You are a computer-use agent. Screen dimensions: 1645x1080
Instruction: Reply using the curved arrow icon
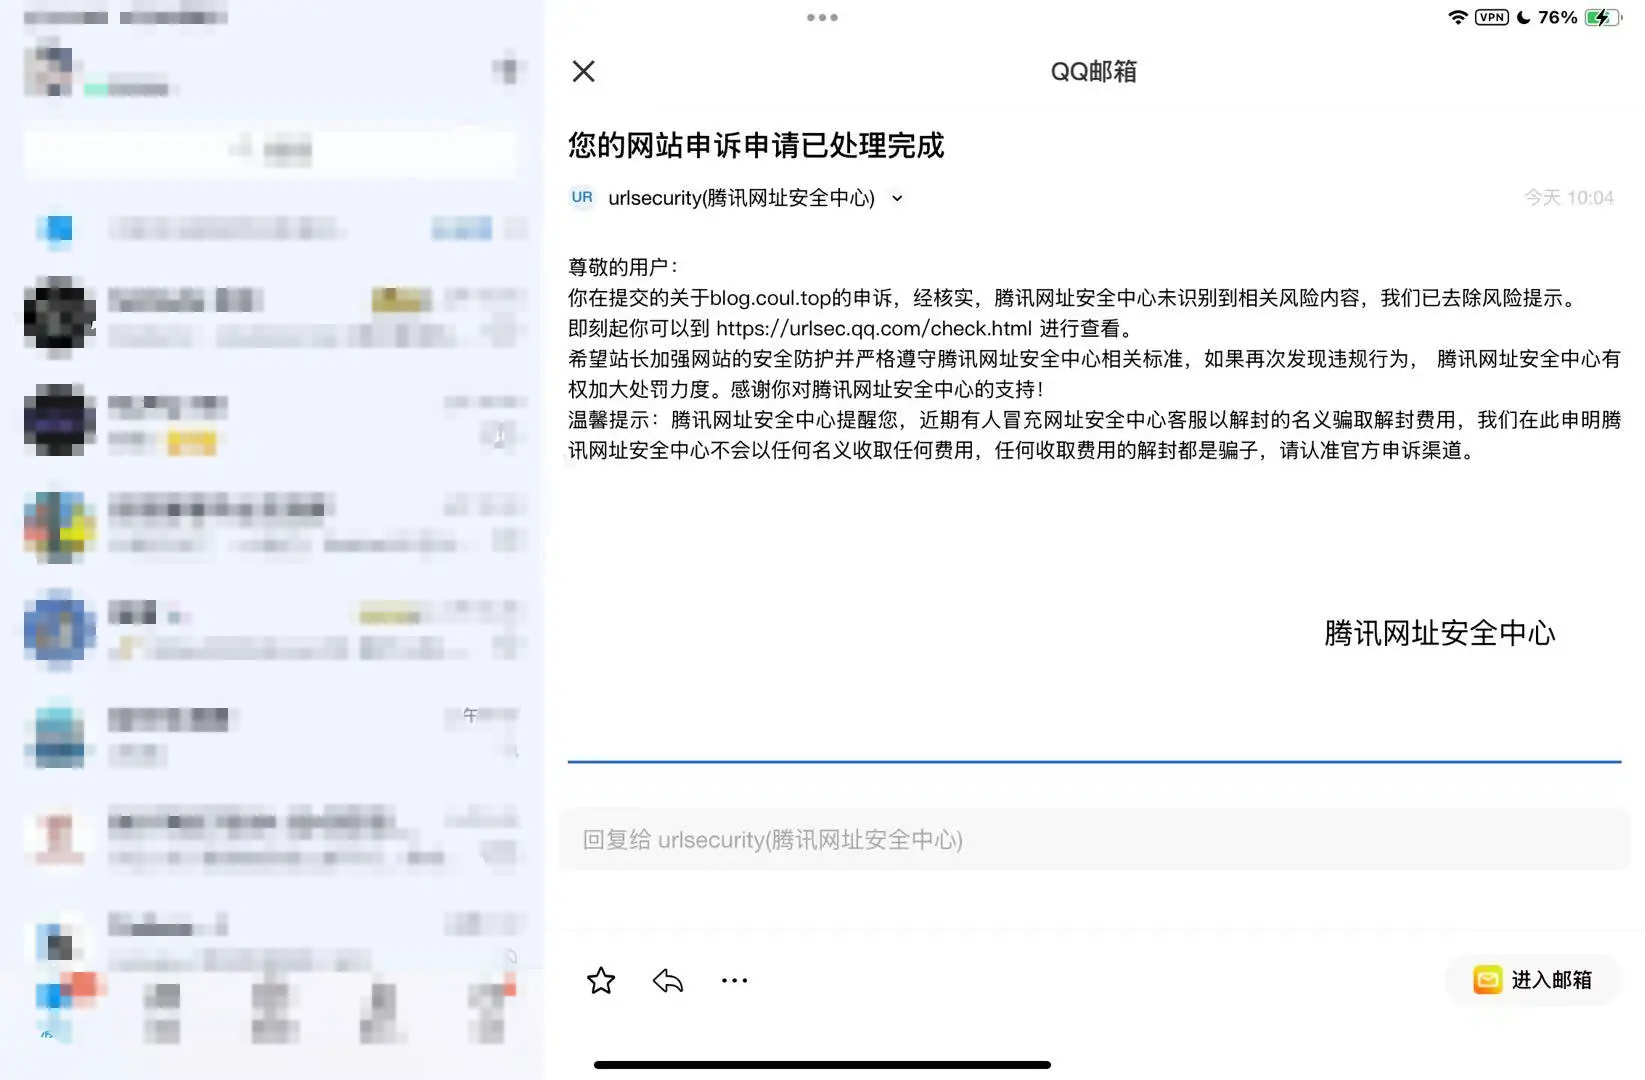[668, 981]
